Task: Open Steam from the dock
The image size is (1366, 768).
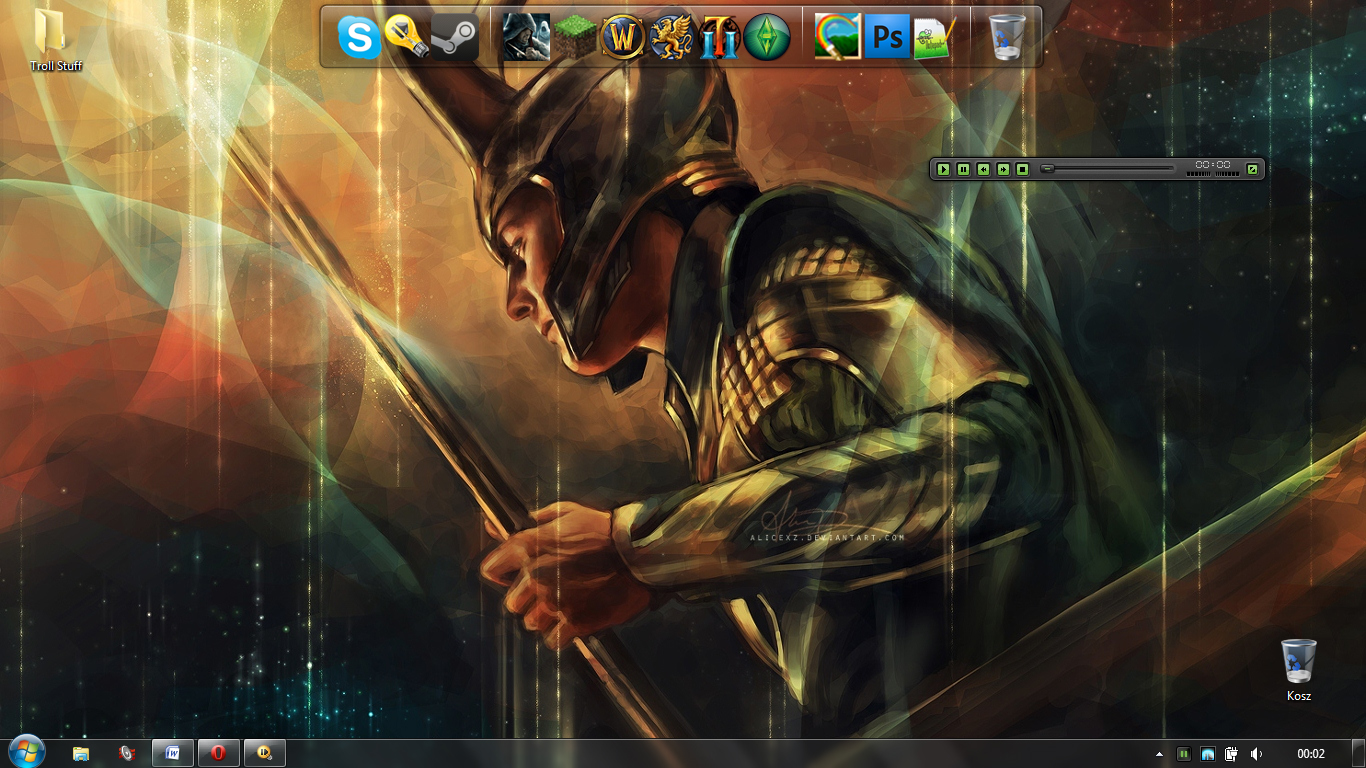Action: [x=455, y=38]
